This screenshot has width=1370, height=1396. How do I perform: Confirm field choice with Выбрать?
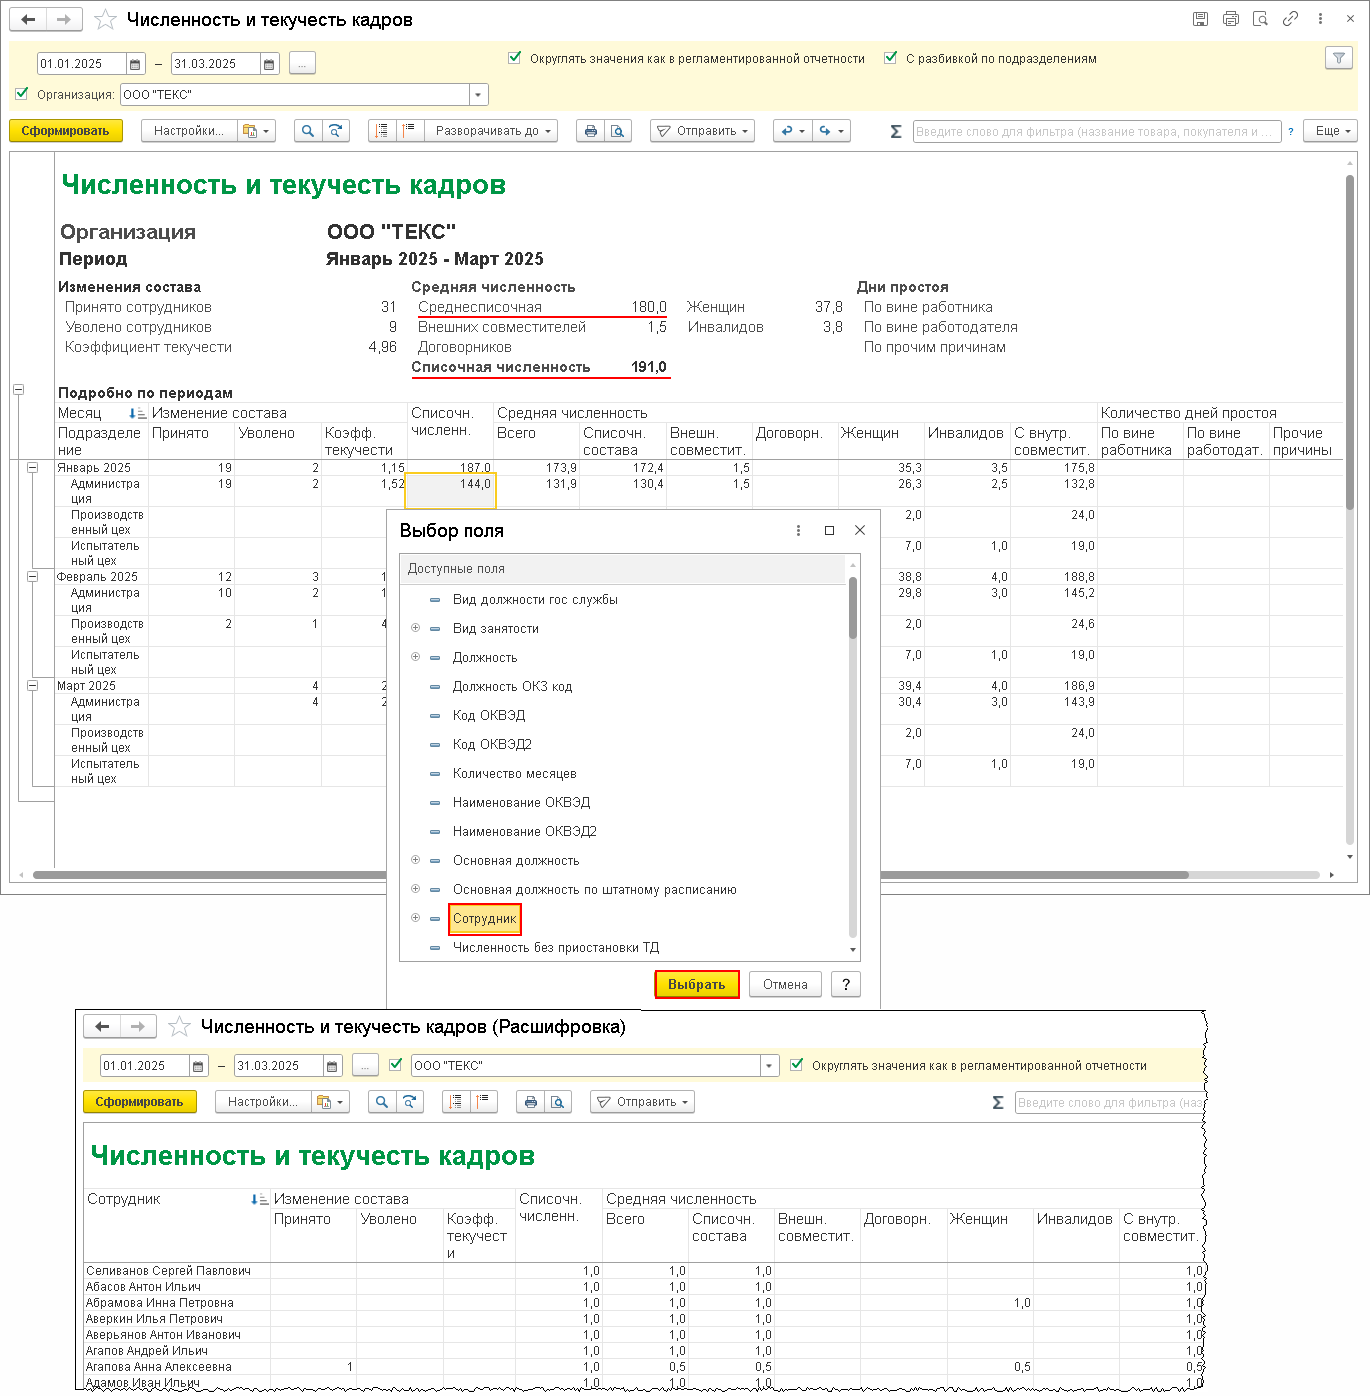[x=697, y=985]
